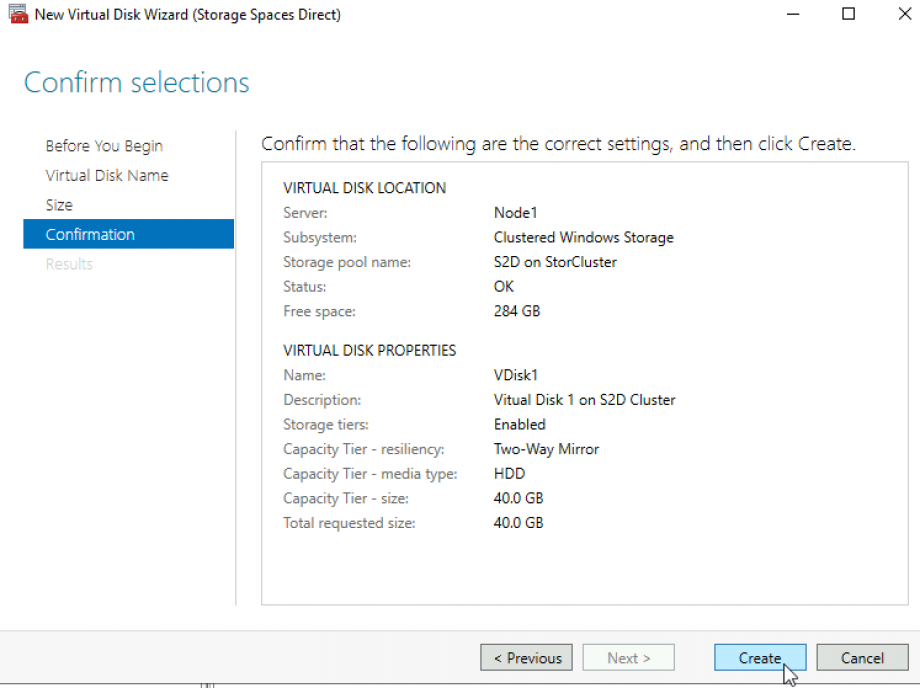The height and width of the screenshot is (688, 920).
Task: Select the Size step
Action: click(58, 204)
